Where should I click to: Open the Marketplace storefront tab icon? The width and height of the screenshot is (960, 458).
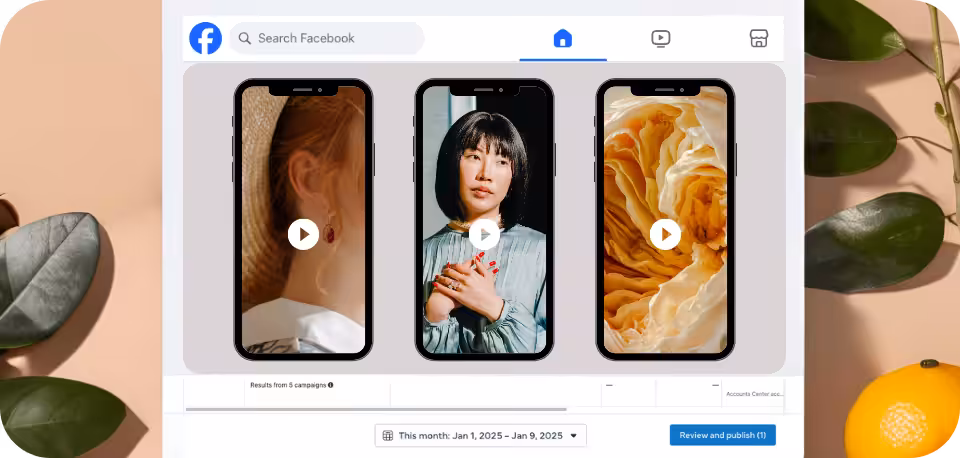coord(759,39)
